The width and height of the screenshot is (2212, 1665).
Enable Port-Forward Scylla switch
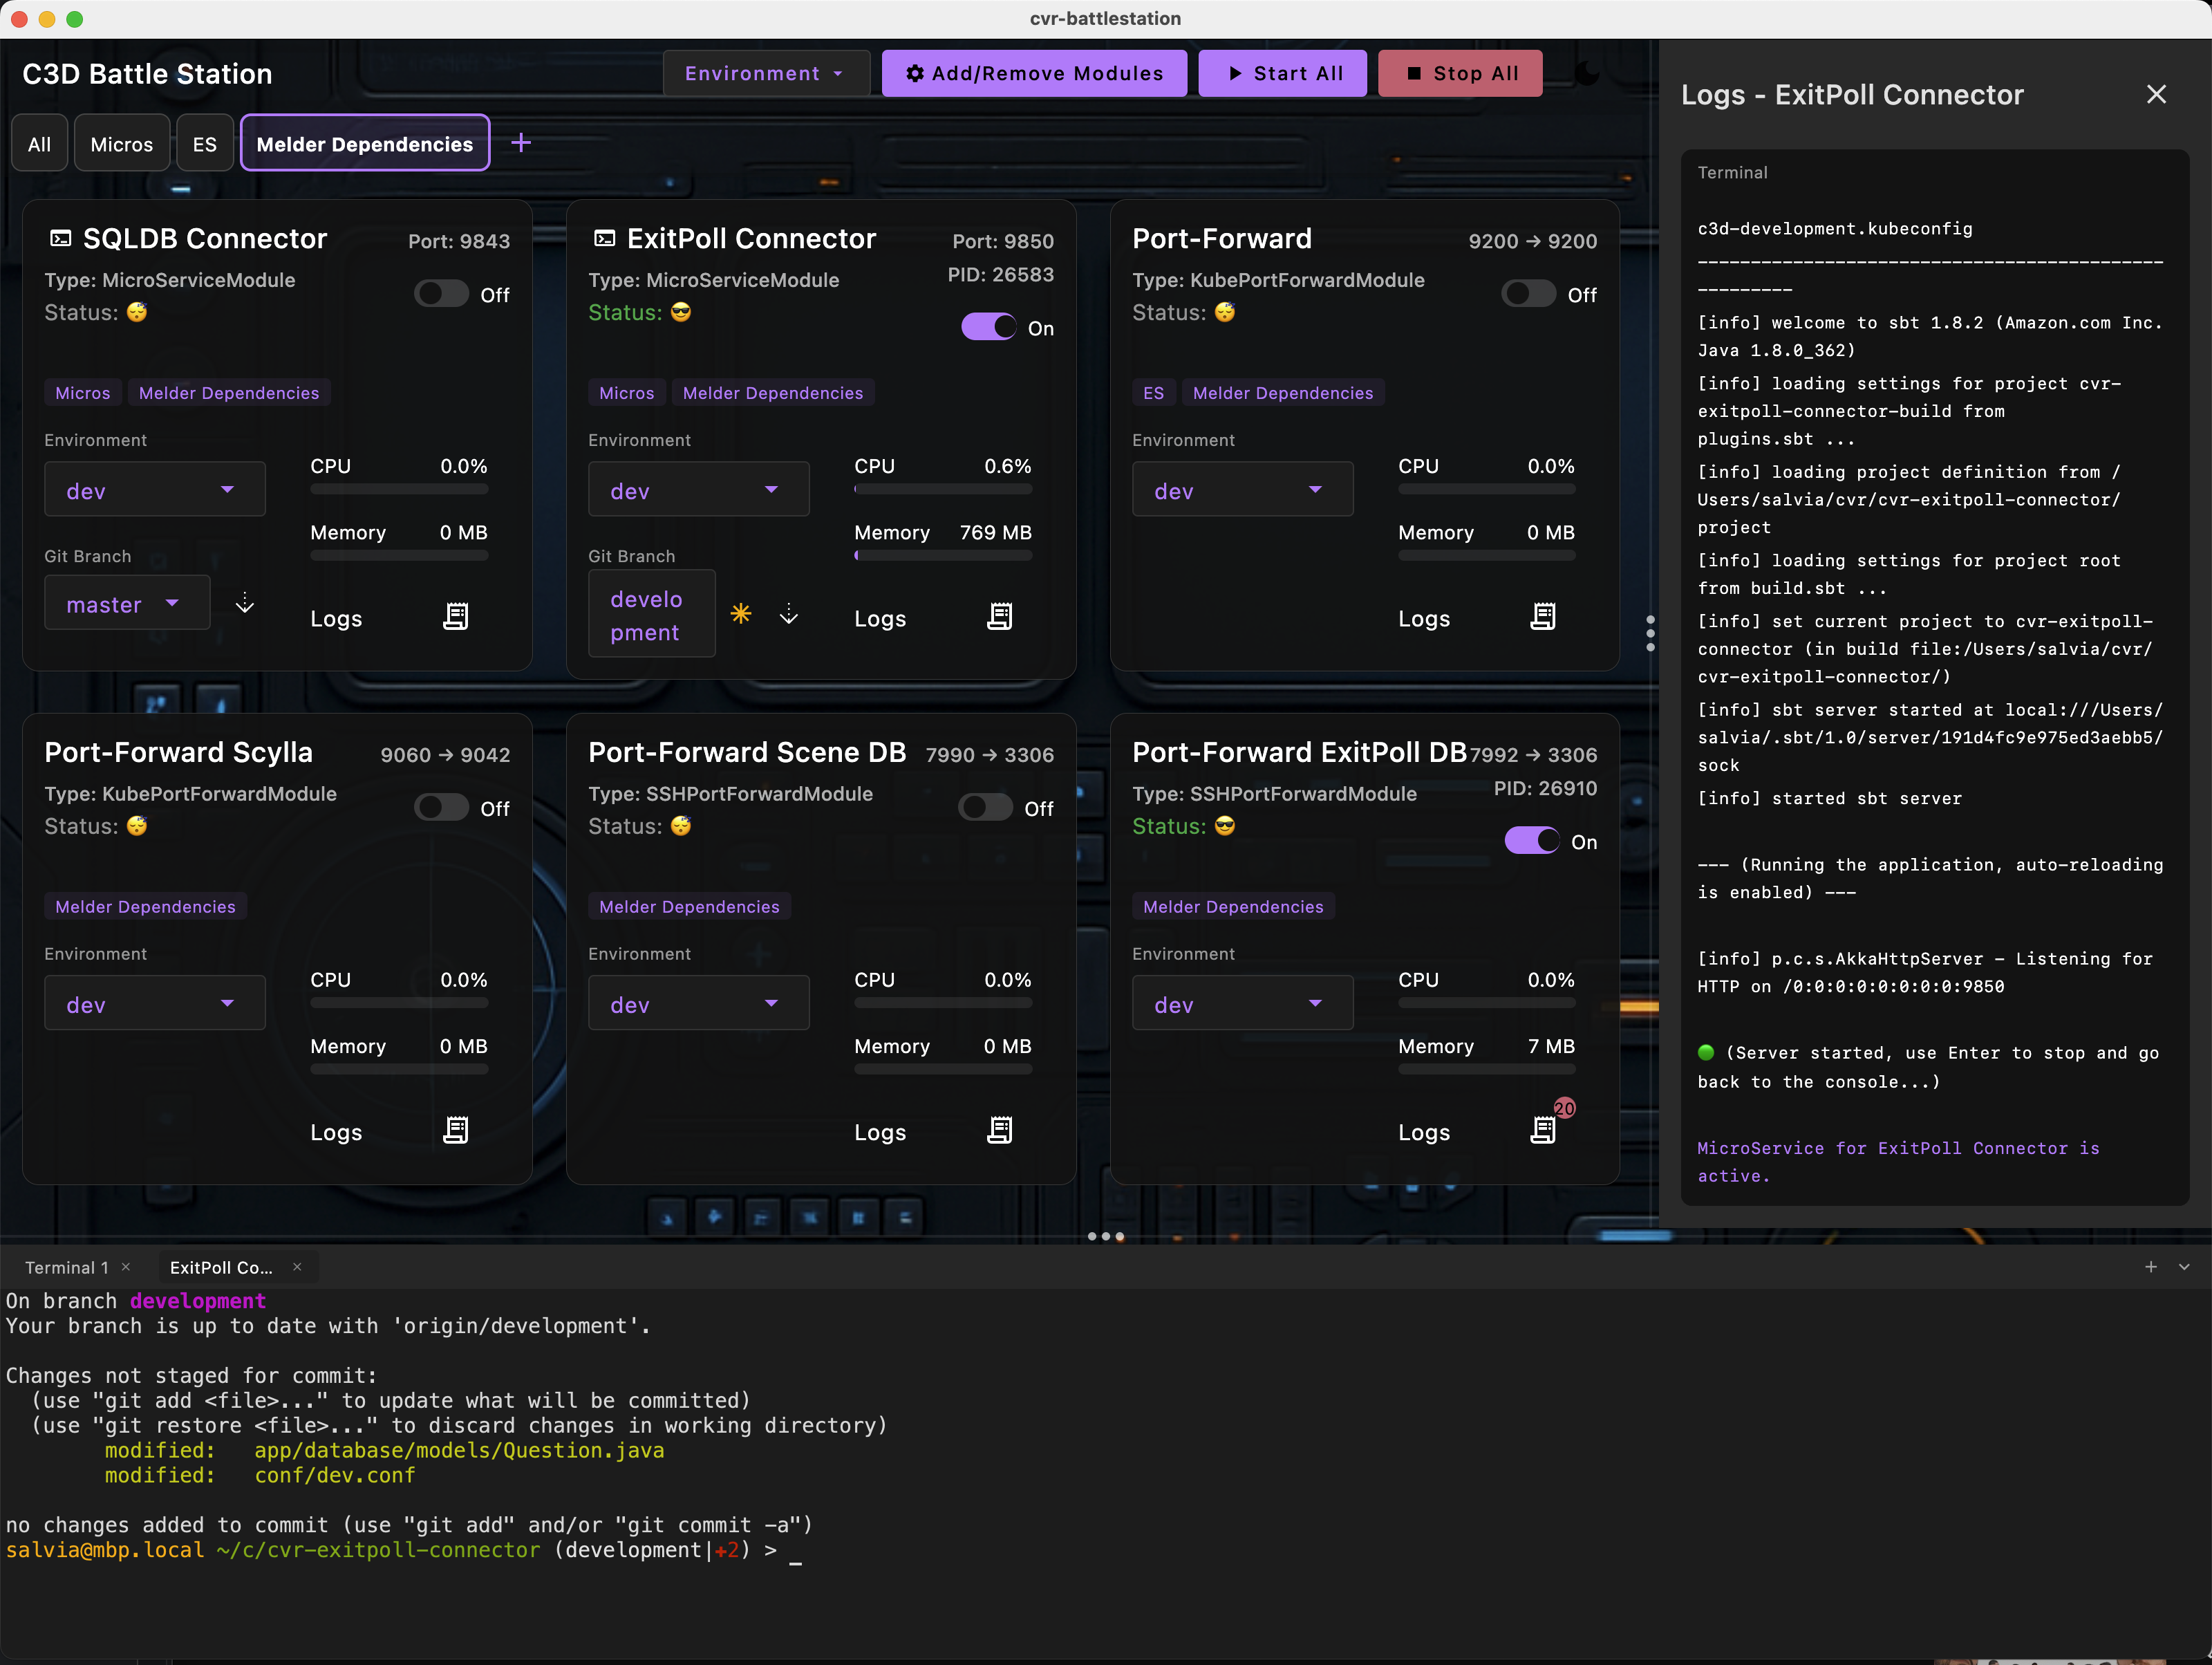pyautogui.click(x=441, y=808)
